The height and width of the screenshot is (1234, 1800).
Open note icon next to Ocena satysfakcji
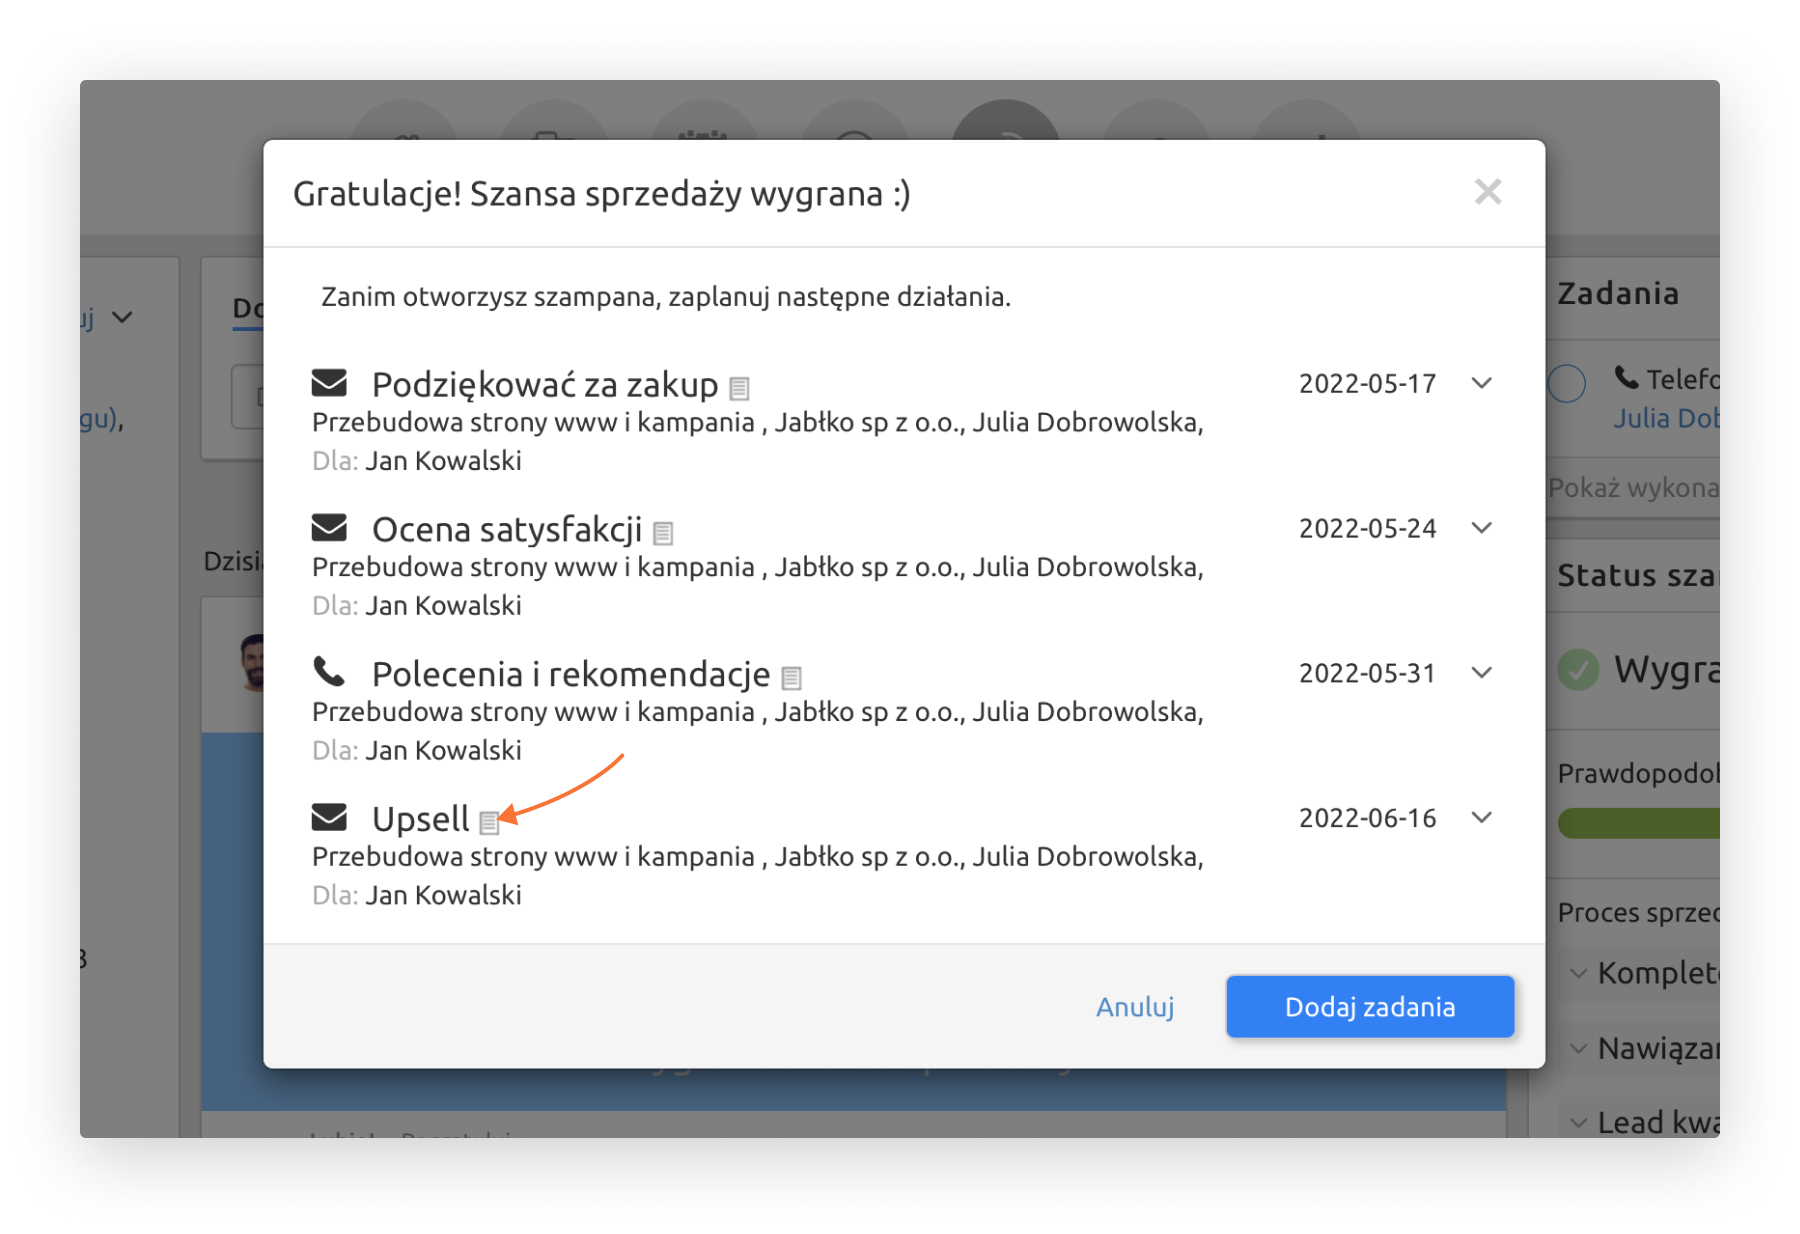663,533
